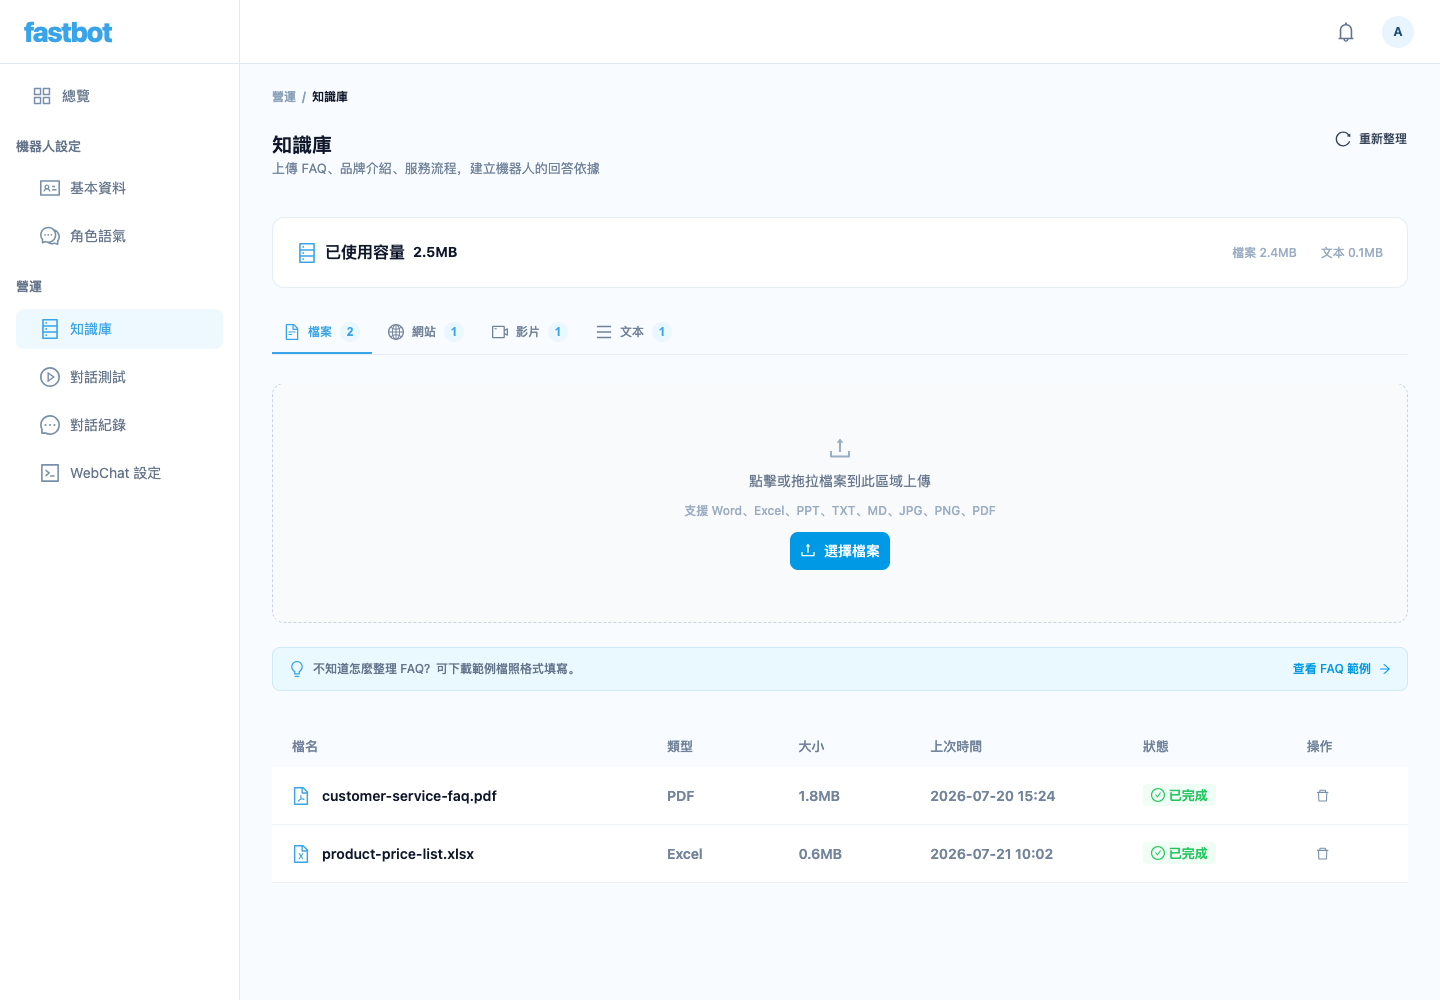The image size is (1440, 1000).
Task: Open the 文本 tab
Action: tap(633, 332)
